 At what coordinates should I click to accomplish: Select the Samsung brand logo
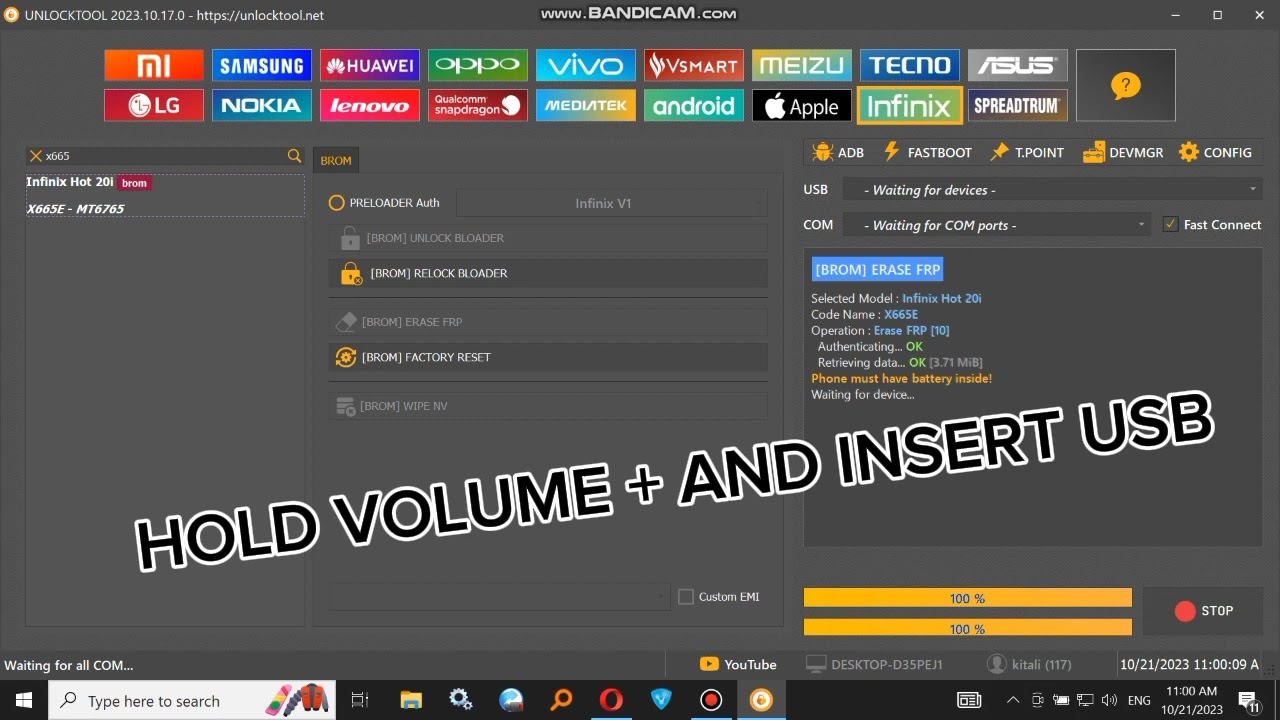[262, 65]
